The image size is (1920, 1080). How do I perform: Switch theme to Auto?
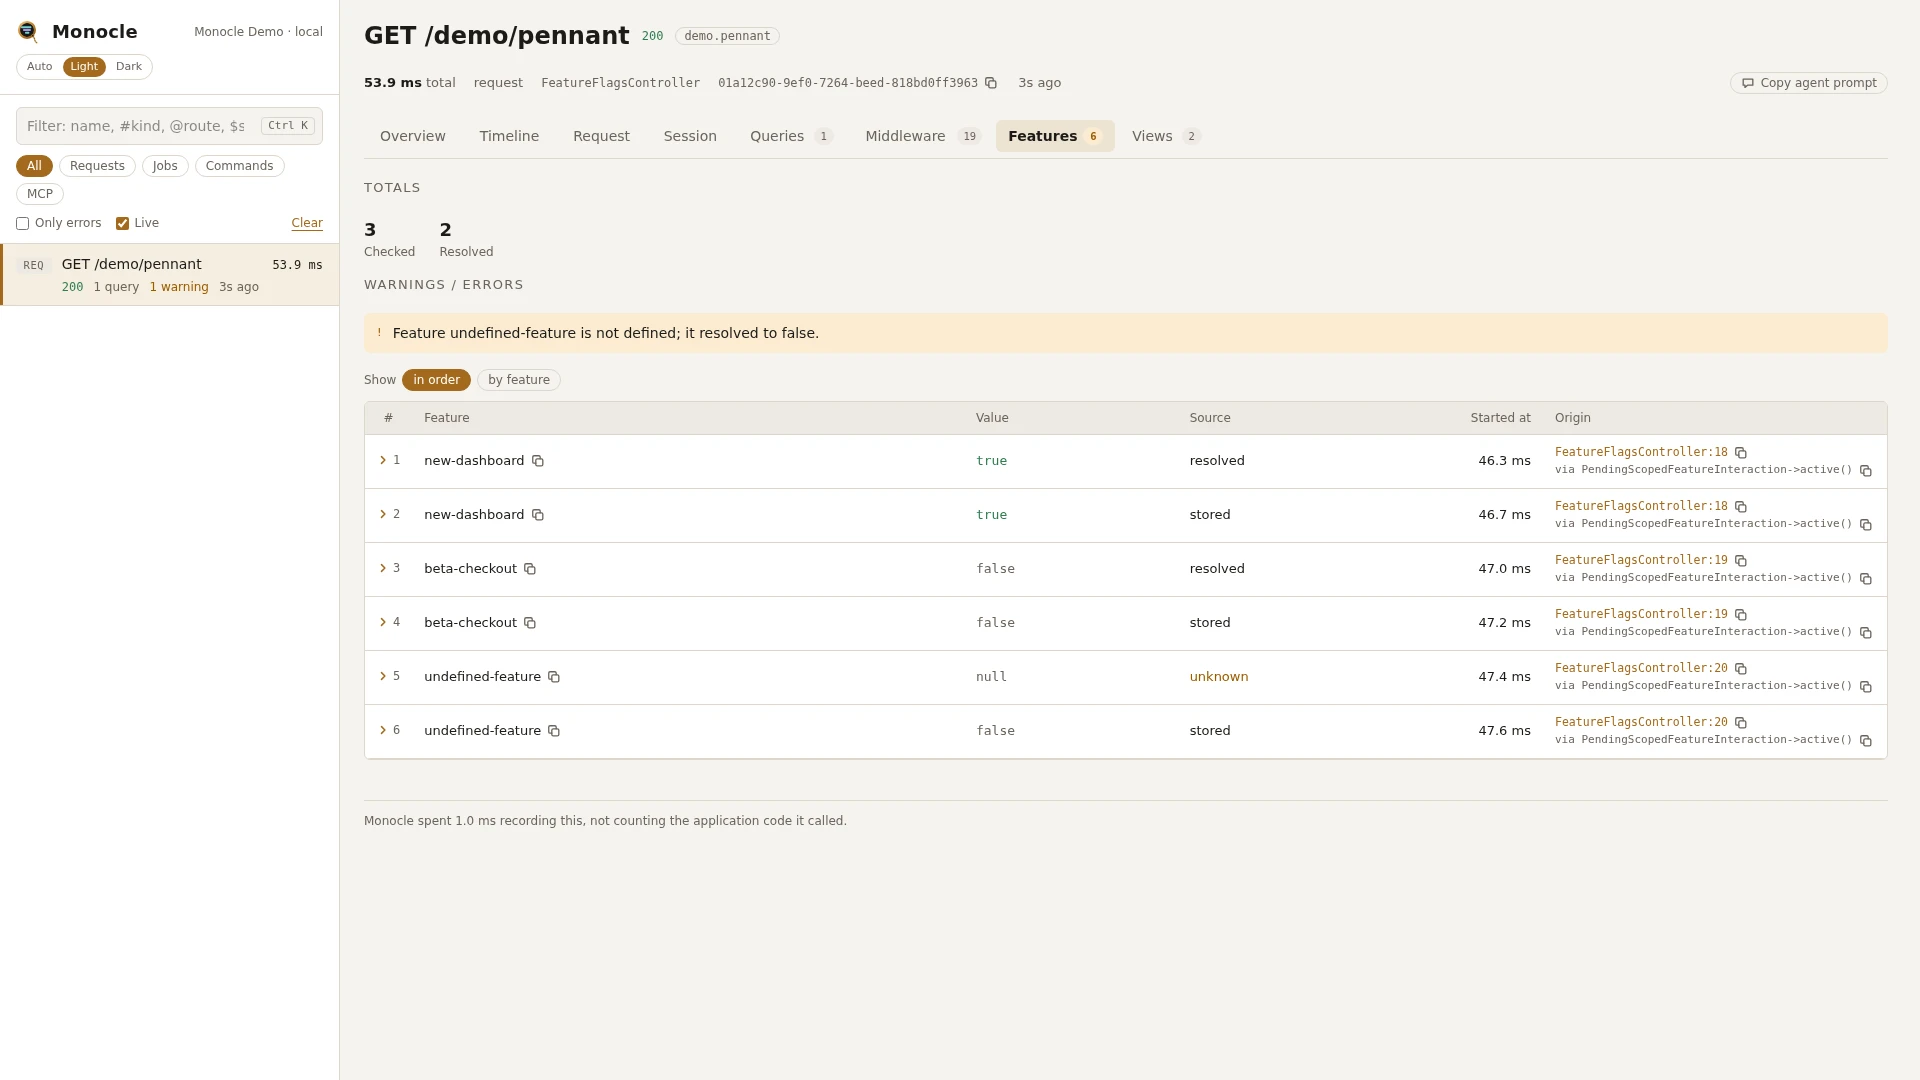pos(40,67)
